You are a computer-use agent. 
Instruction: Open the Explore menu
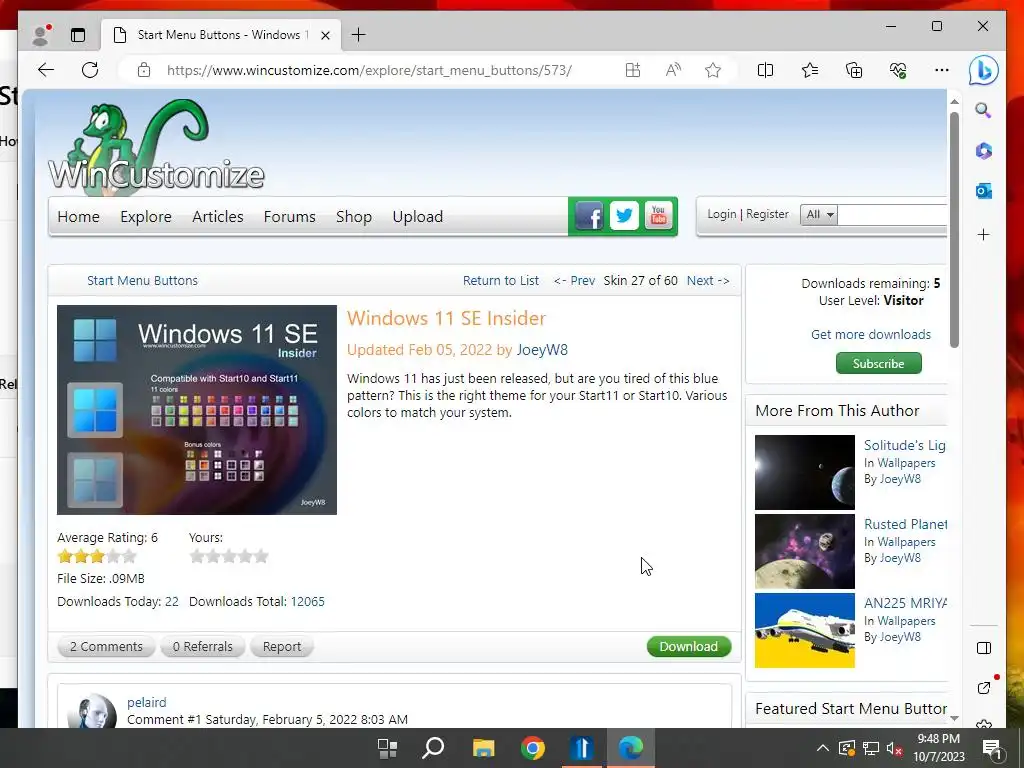click(146, 216)
